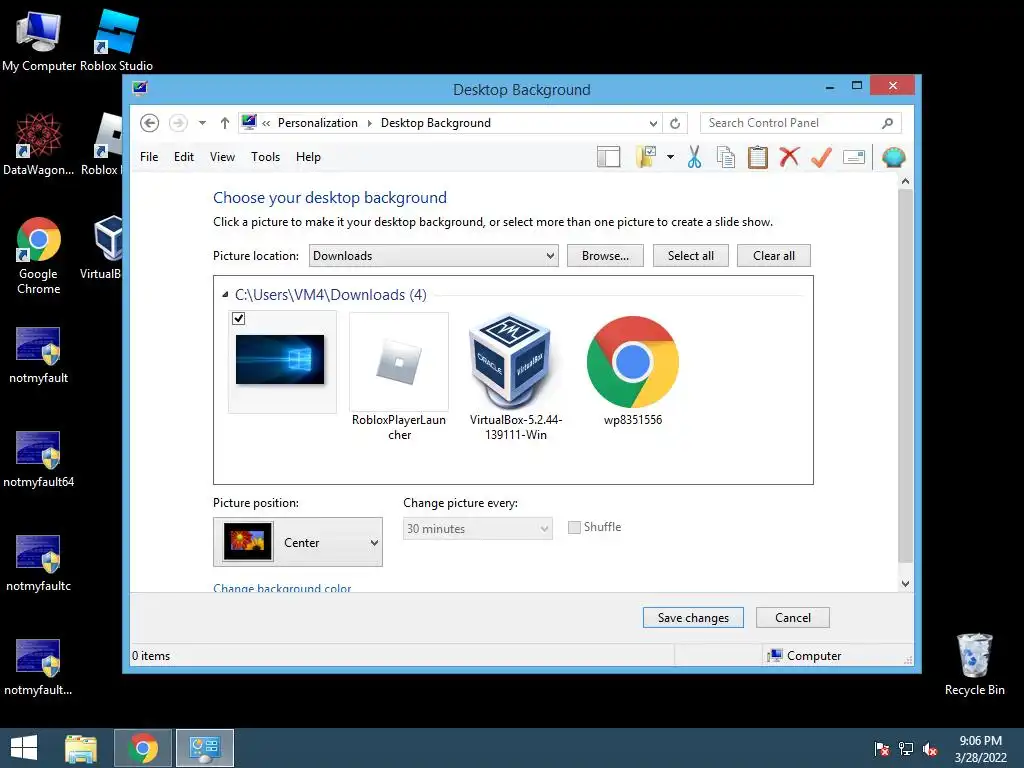Click the muted volume tray icon

click(x=930, y=749)
